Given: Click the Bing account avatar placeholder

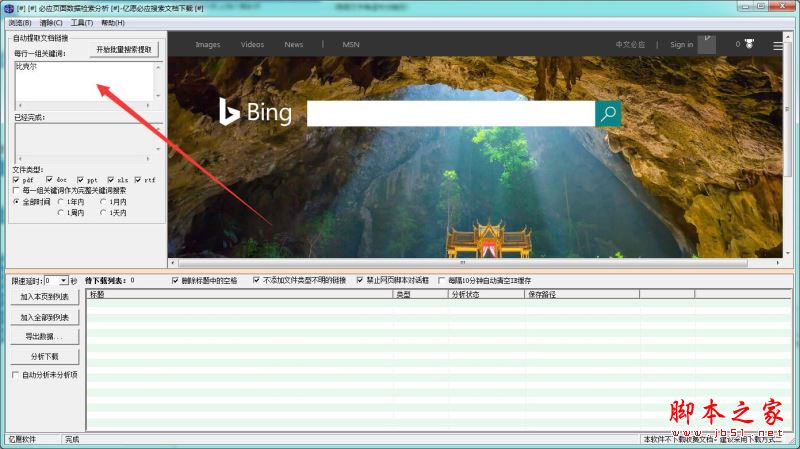Looking at the screenshot, I should tap(707, 44).
